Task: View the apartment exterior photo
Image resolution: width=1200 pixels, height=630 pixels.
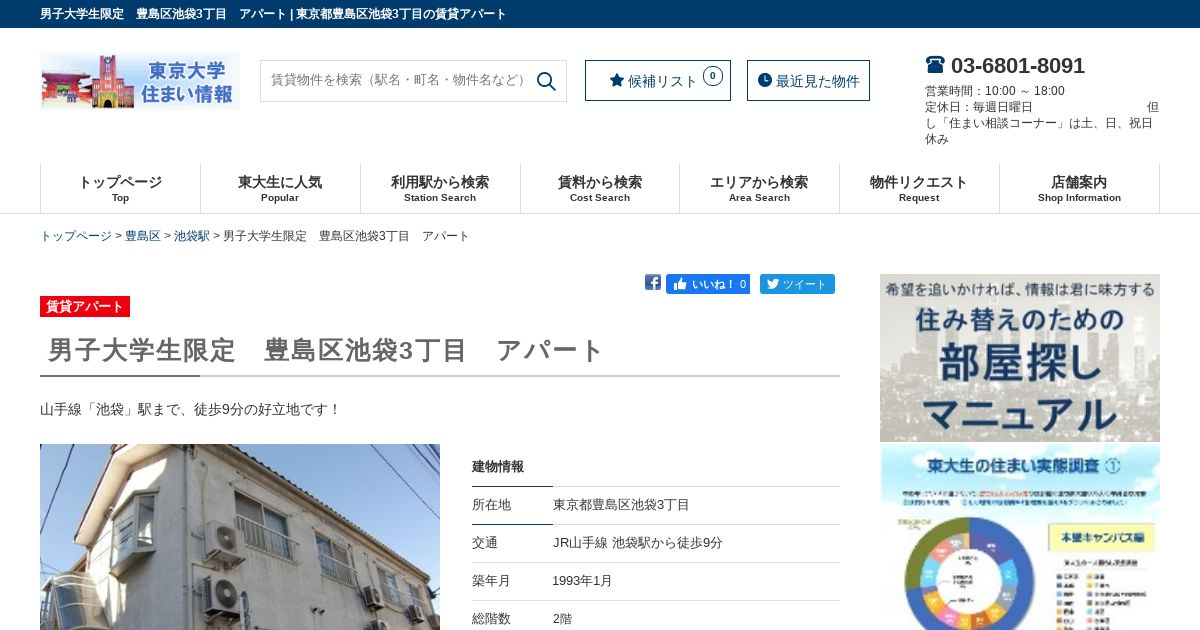Action: tap(240, 537)
